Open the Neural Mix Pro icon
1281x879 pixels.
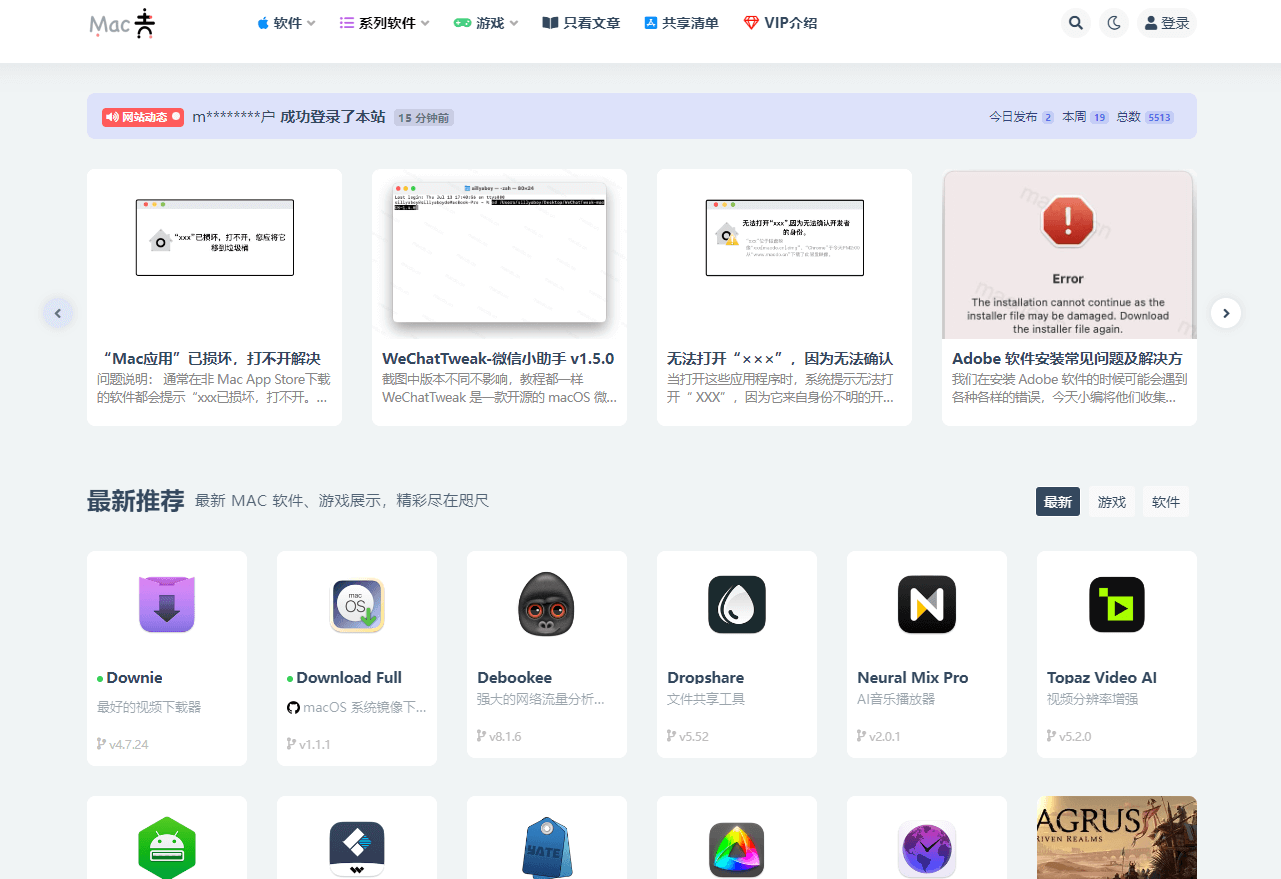[926, 604]
